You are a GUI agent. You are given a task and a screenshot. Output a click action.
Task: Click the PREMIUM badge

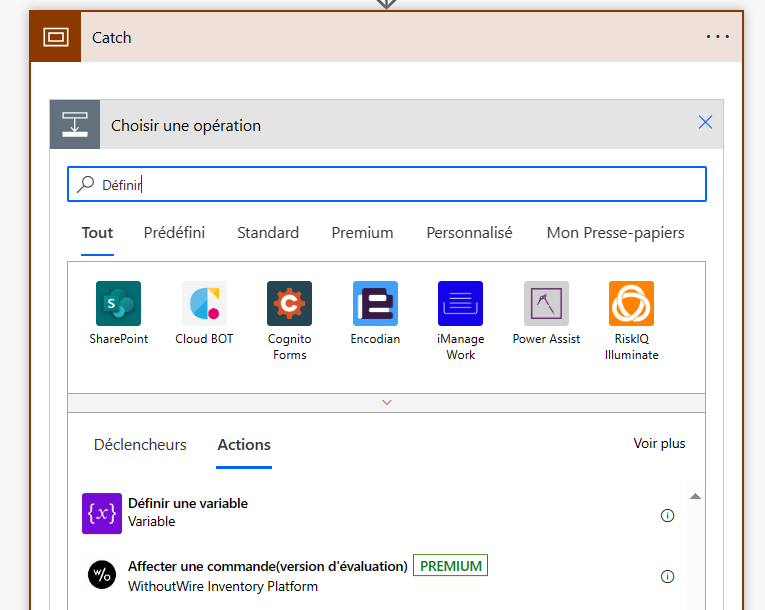pyautogui.click(x=450, y=566)
